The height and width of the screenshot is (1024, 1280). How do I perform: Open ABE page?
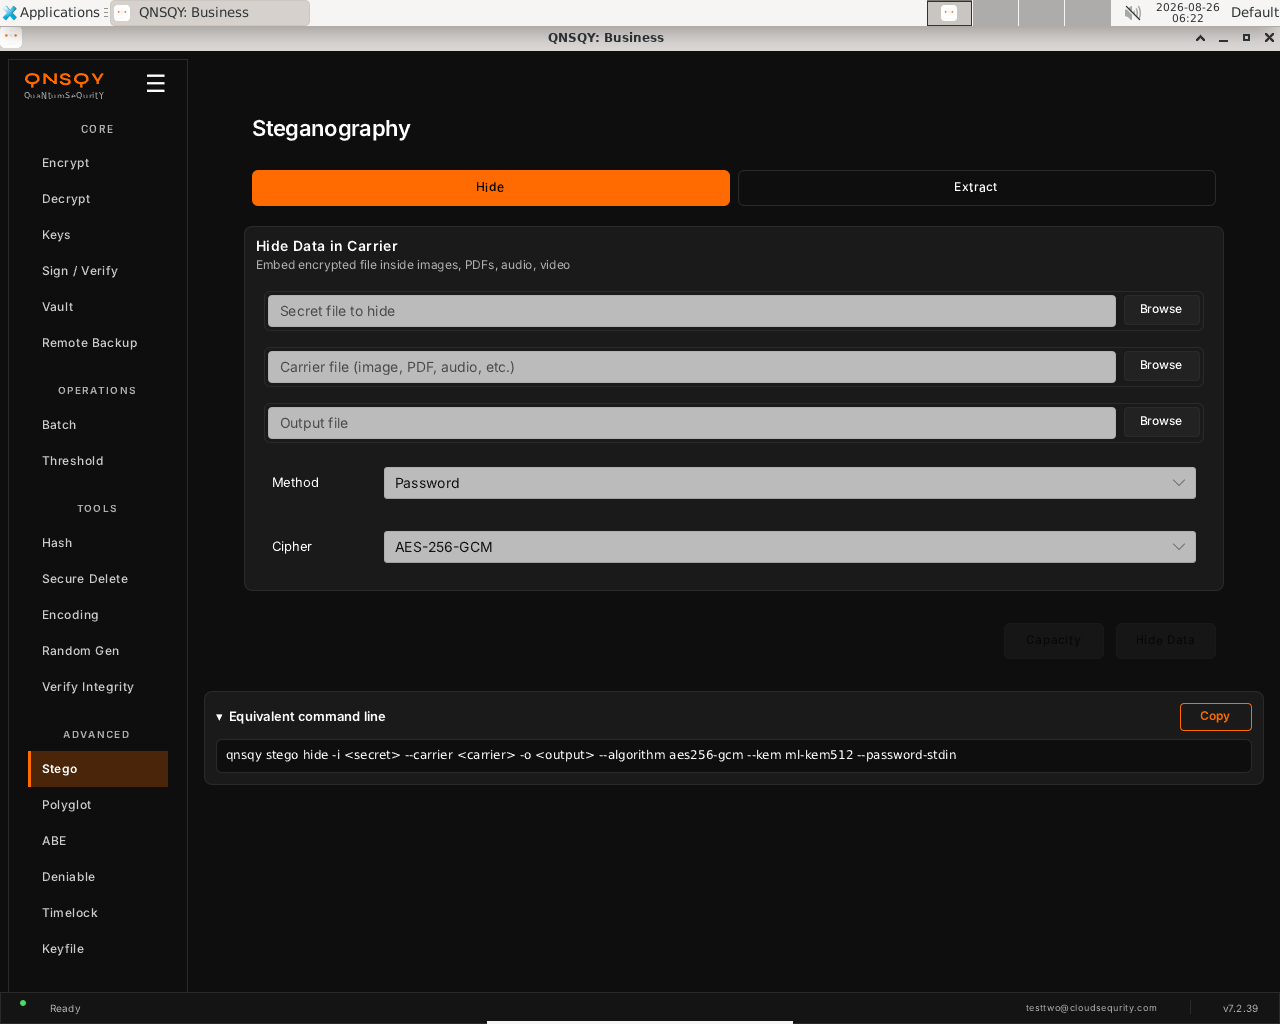click(97, 841)
